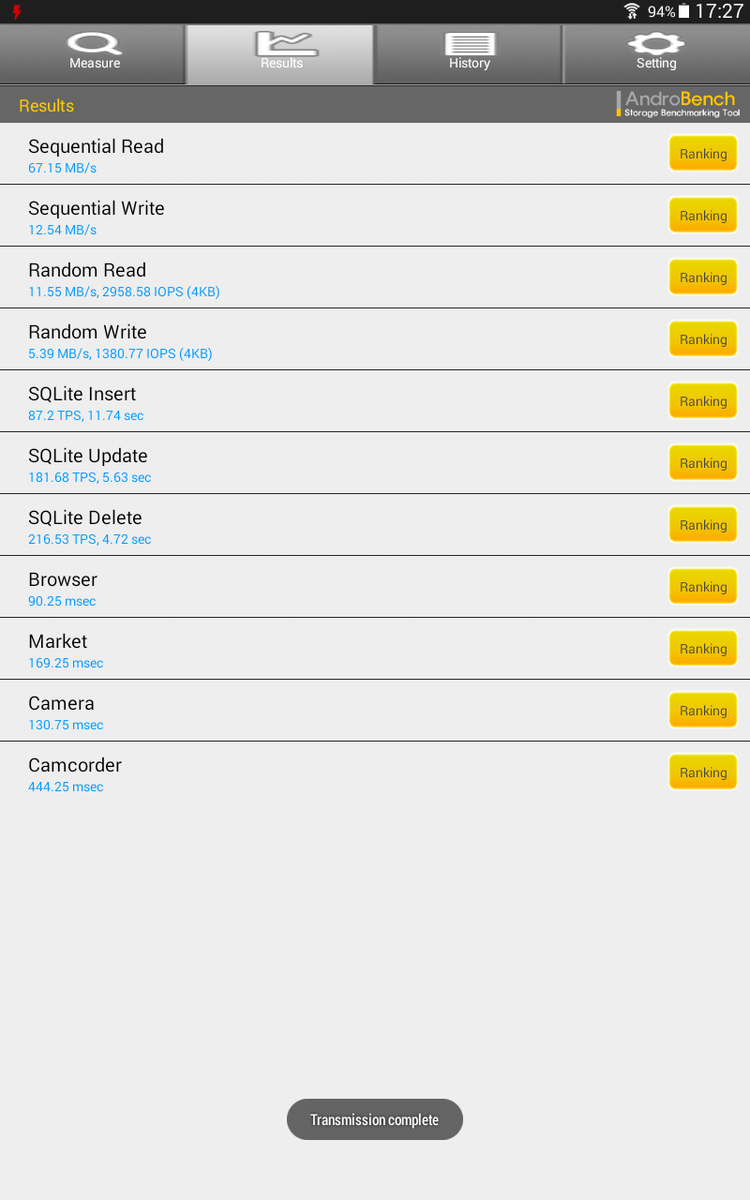Screen dimensions: 750x1200
Task: View Ranking for Sequential Write
Action: click(703, 216)
